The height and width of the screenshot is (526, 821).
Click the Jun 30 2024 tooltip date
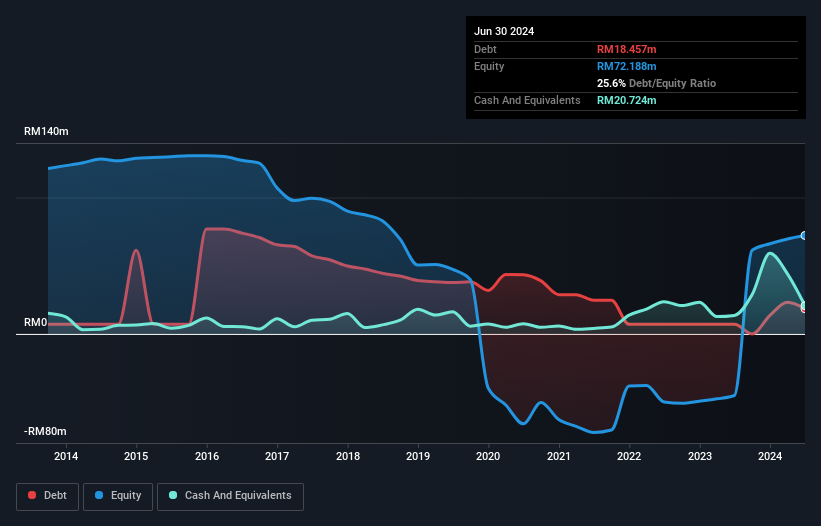point(504,31)
